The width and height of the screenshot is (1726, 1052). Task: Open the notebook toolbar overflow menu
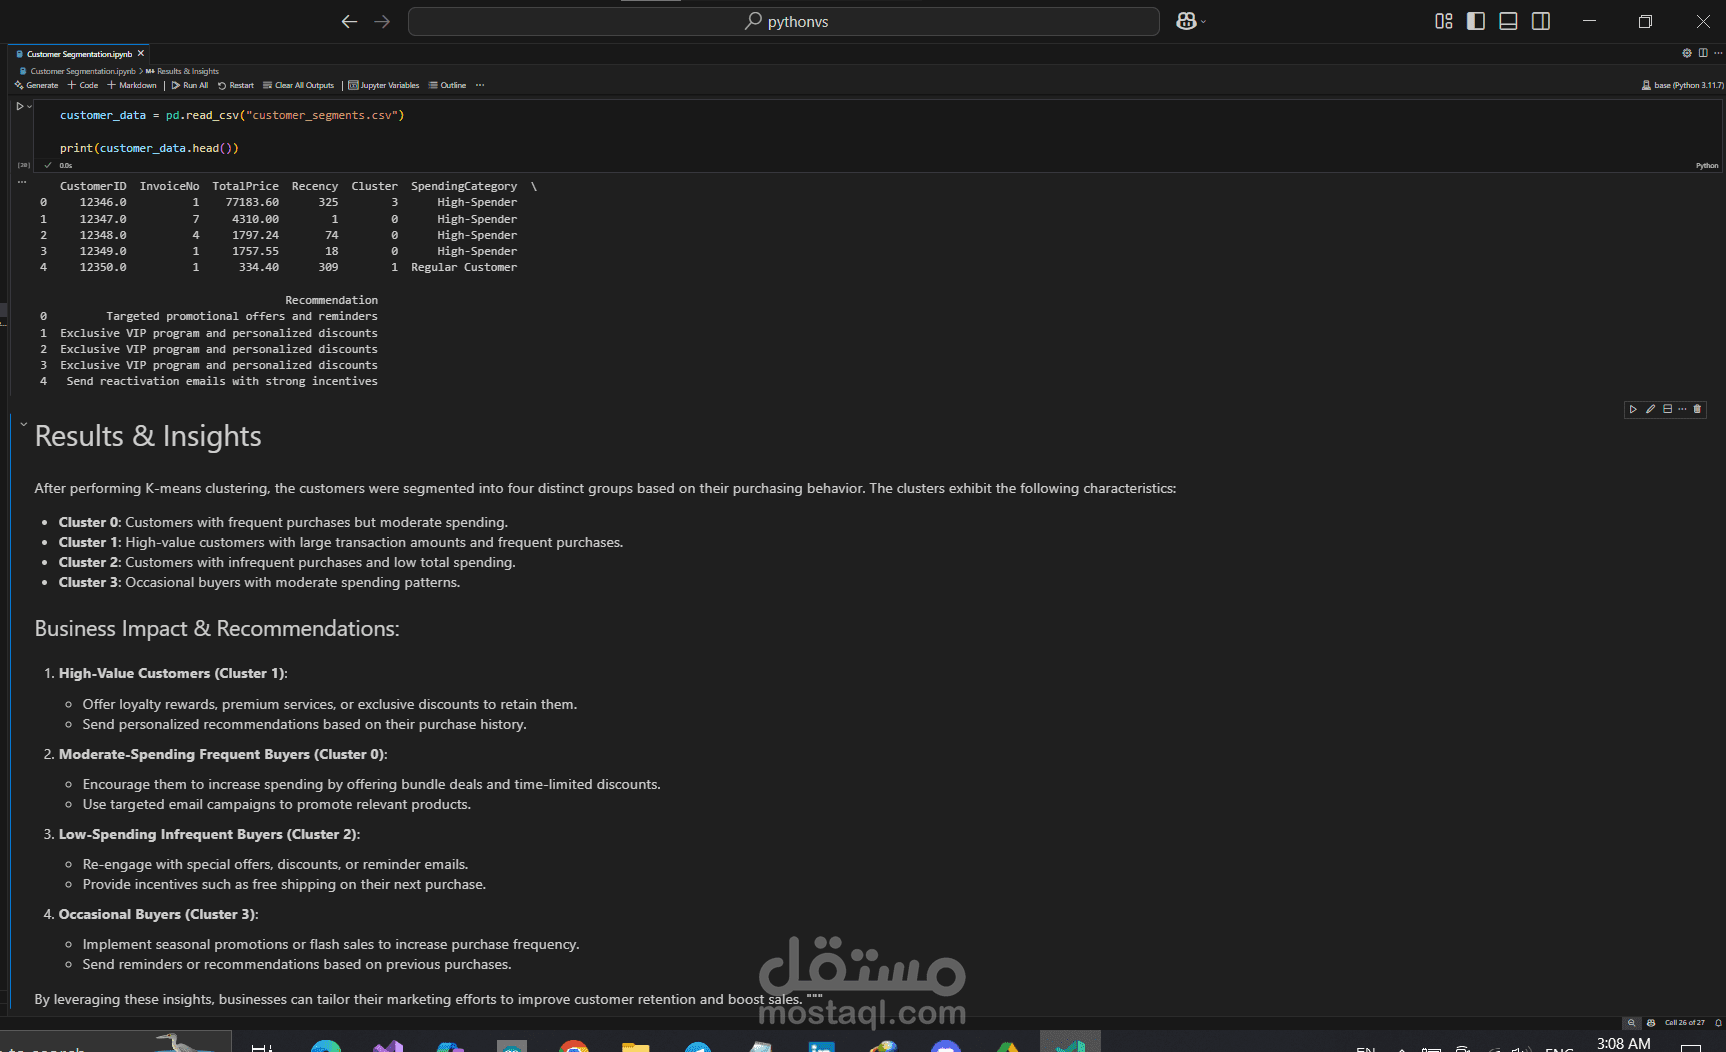(x=480, y=85)
